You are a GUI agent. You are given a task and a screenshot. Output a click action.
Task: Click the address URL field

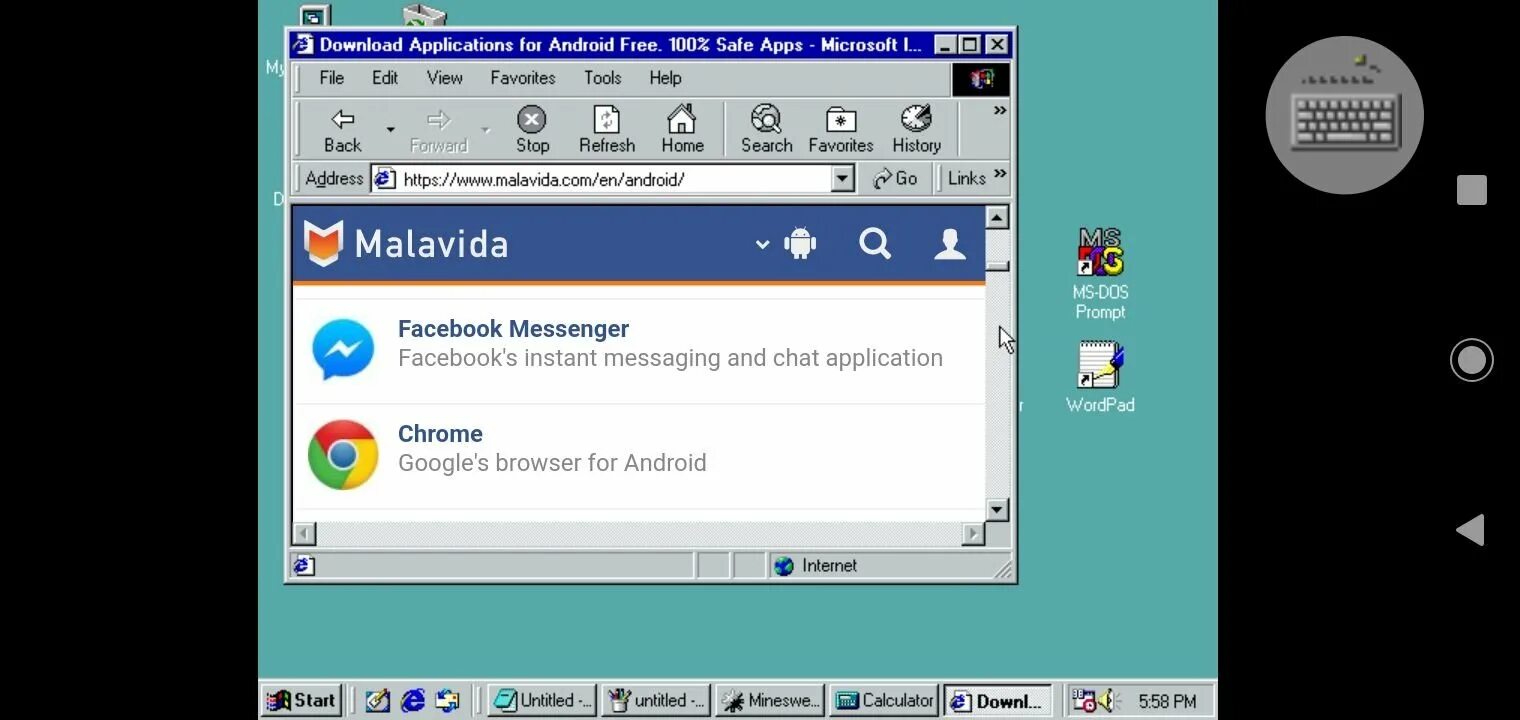pyautogui.click(x=615, y=179)
